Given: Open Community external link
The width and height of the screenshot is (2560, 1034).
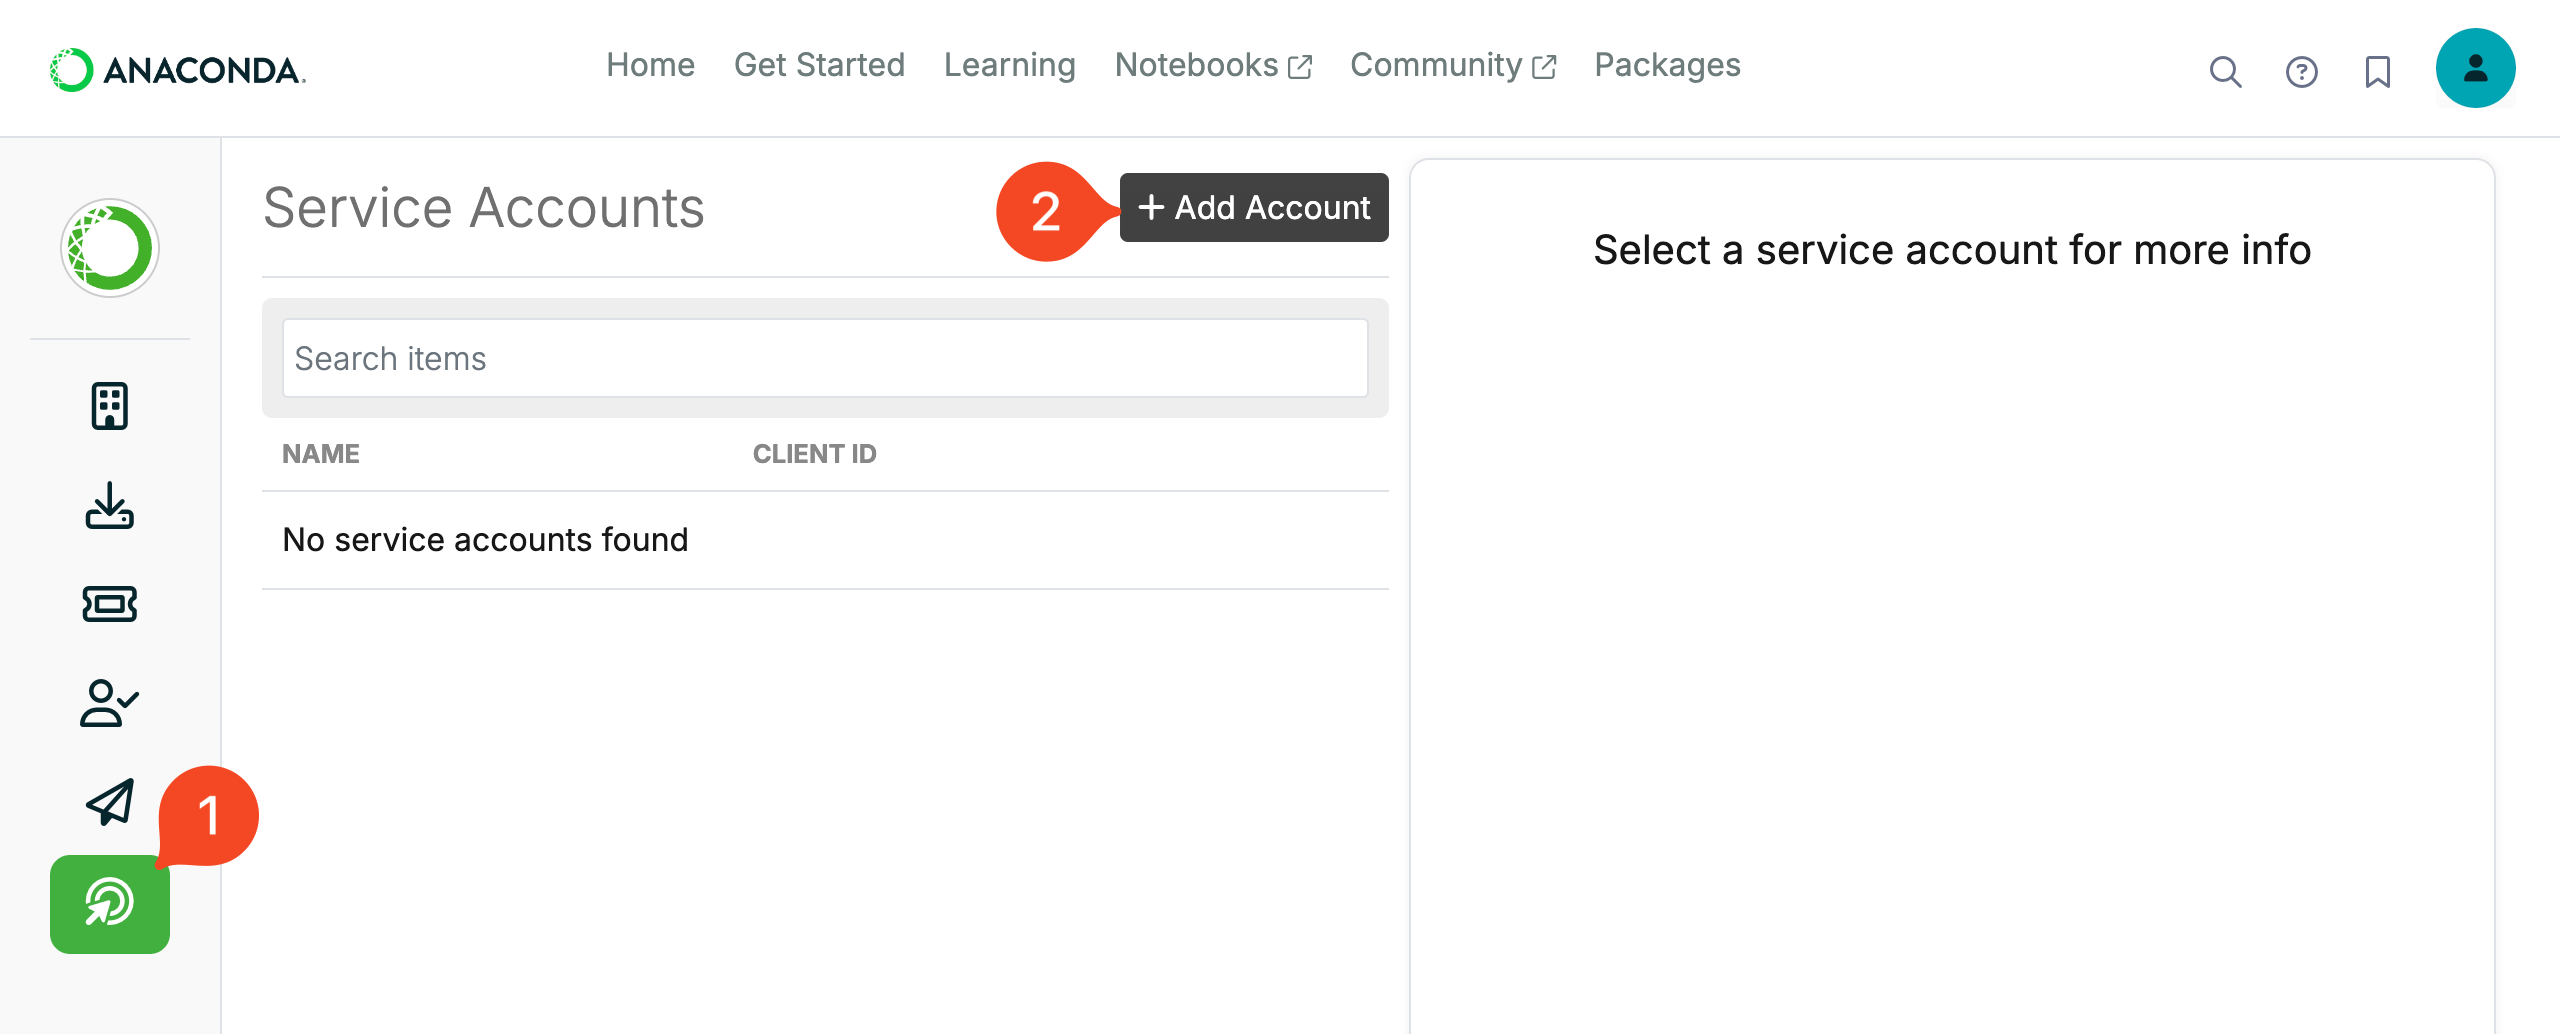Looking at the screenshot, I should pos(1454,65).
